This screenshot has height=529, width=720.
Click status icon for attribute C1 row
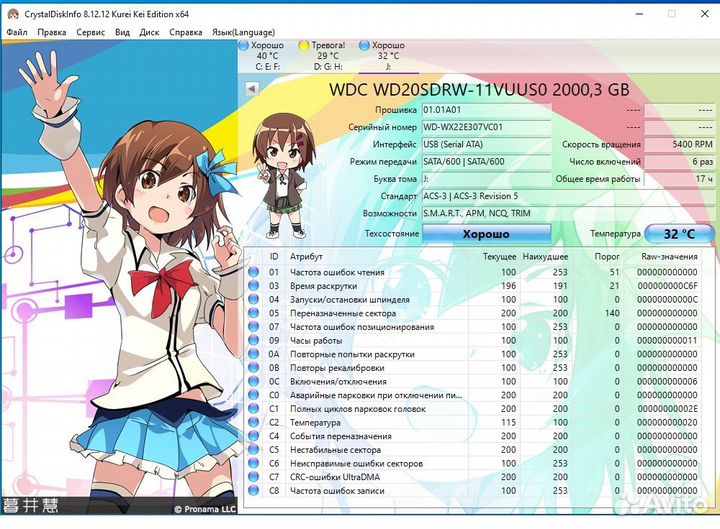click(x=253, y=409)
